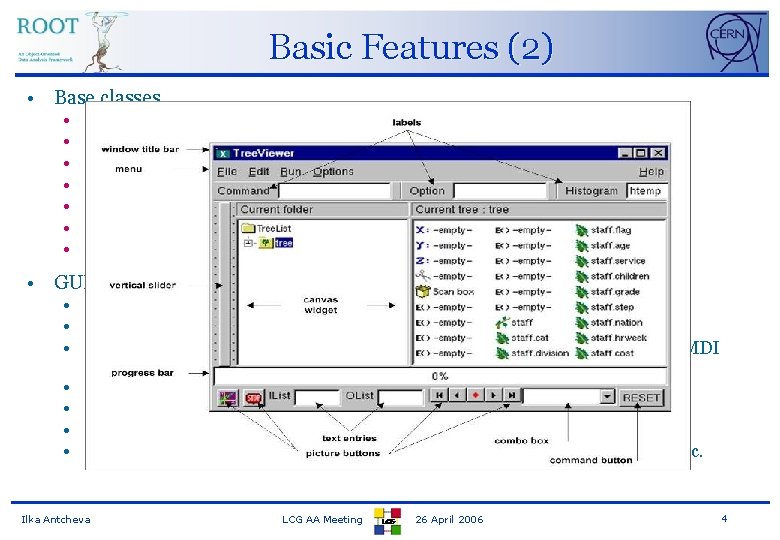The height and width of the screenshot is (540, 780).
Task: Click the RESET command button
Action: pos(641,398)
